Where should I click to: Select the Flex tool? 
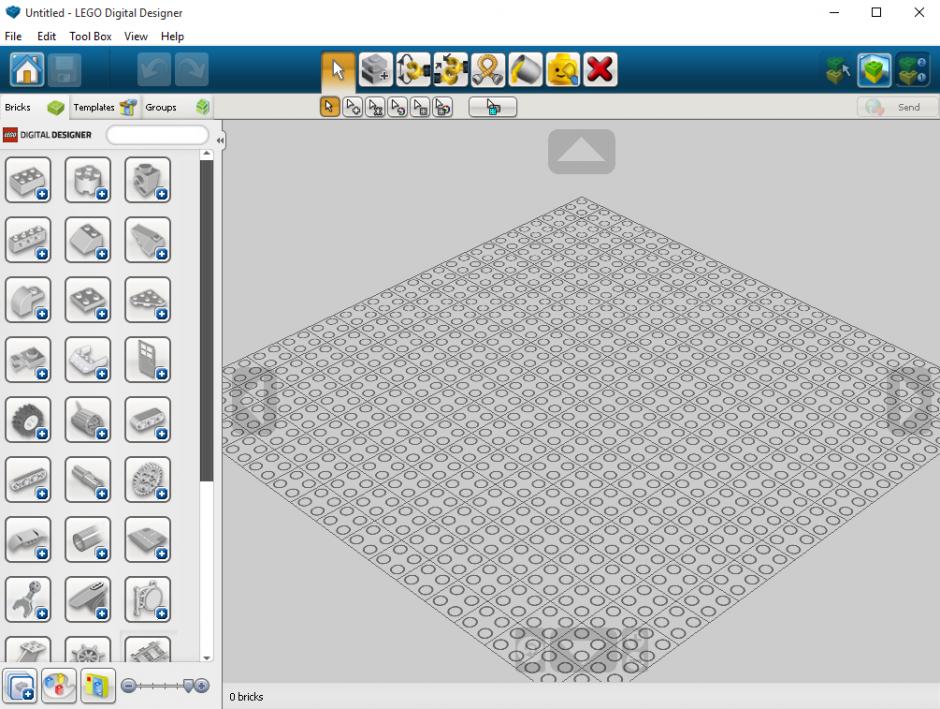[x=488, y=69]
